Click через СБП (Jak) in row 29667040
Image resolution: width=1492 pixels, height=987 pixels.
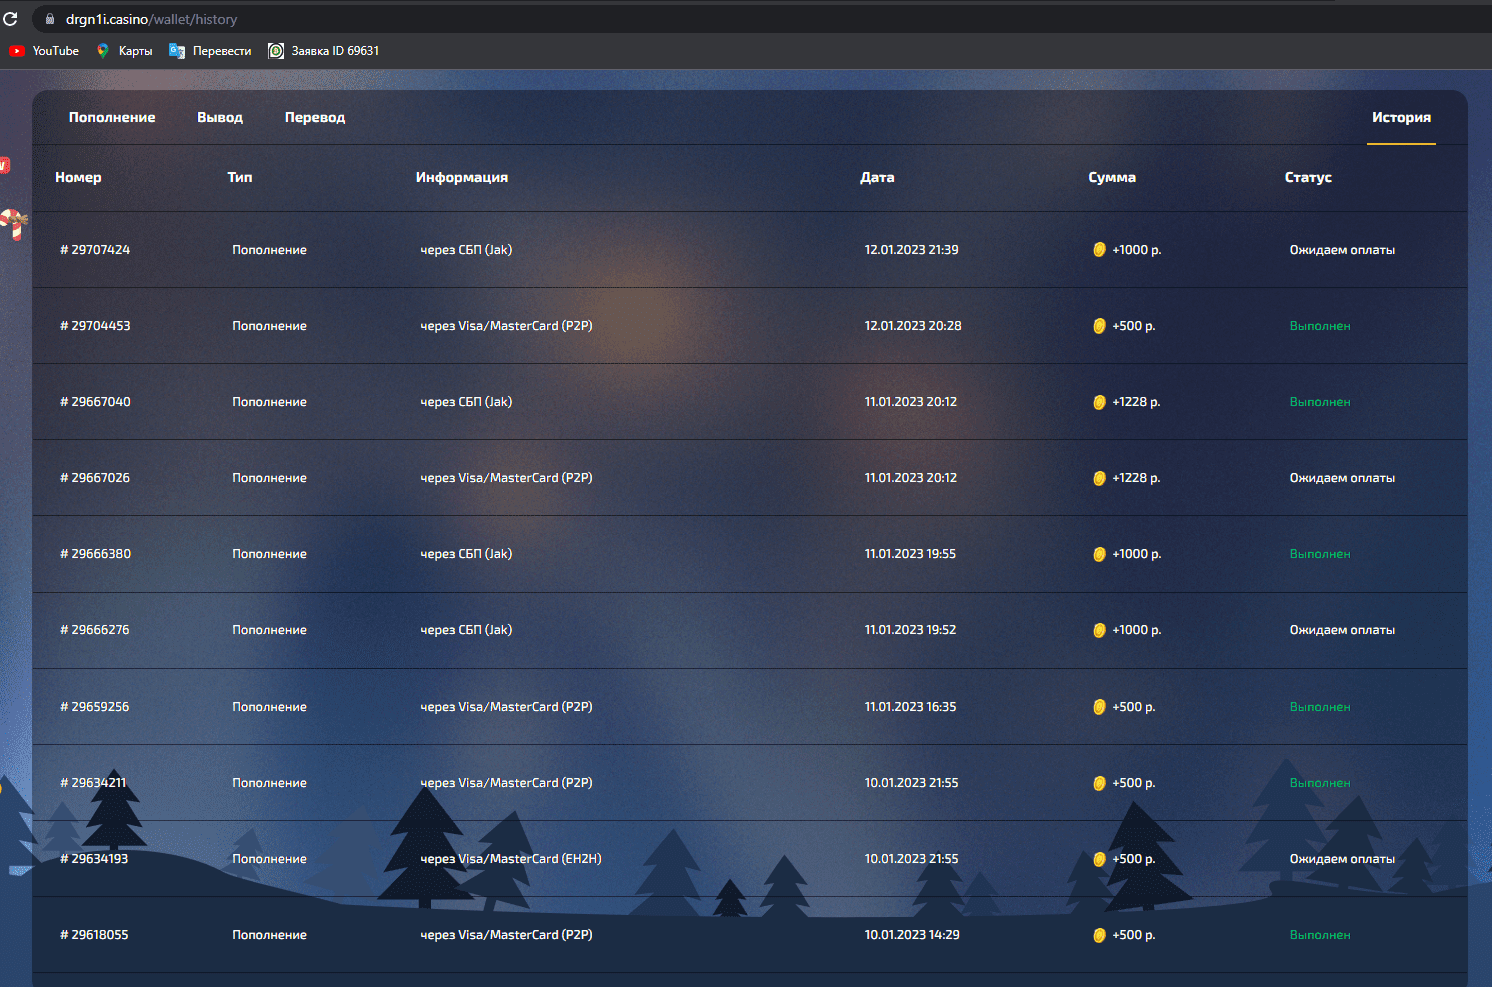(466, 402)
